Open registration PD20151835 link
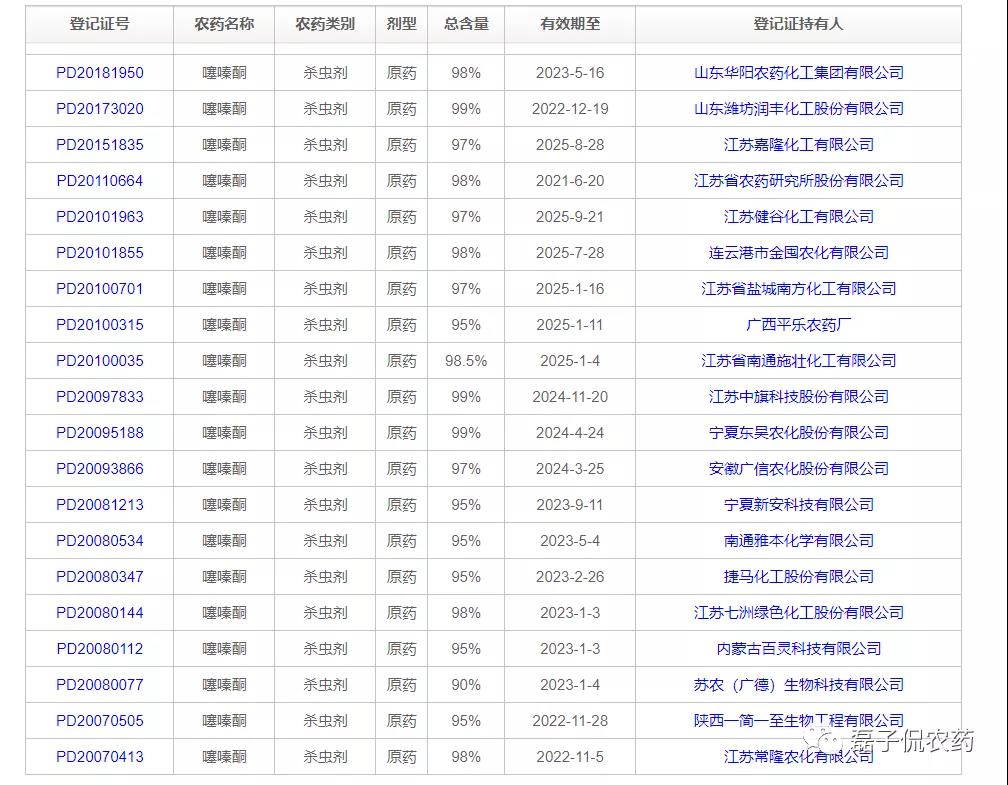This screenshot has width=1008, height=785. coord(100,145)
